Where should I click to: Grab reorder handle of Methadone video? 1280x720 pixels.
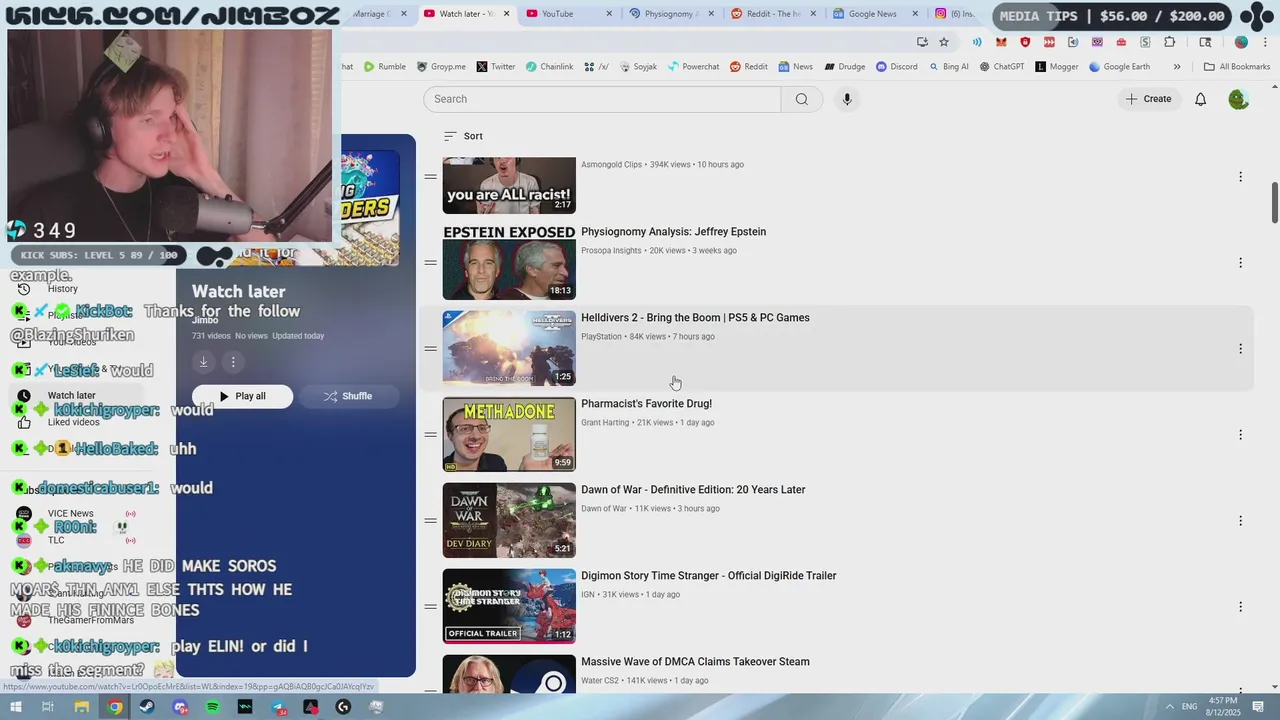coord(430,435)
